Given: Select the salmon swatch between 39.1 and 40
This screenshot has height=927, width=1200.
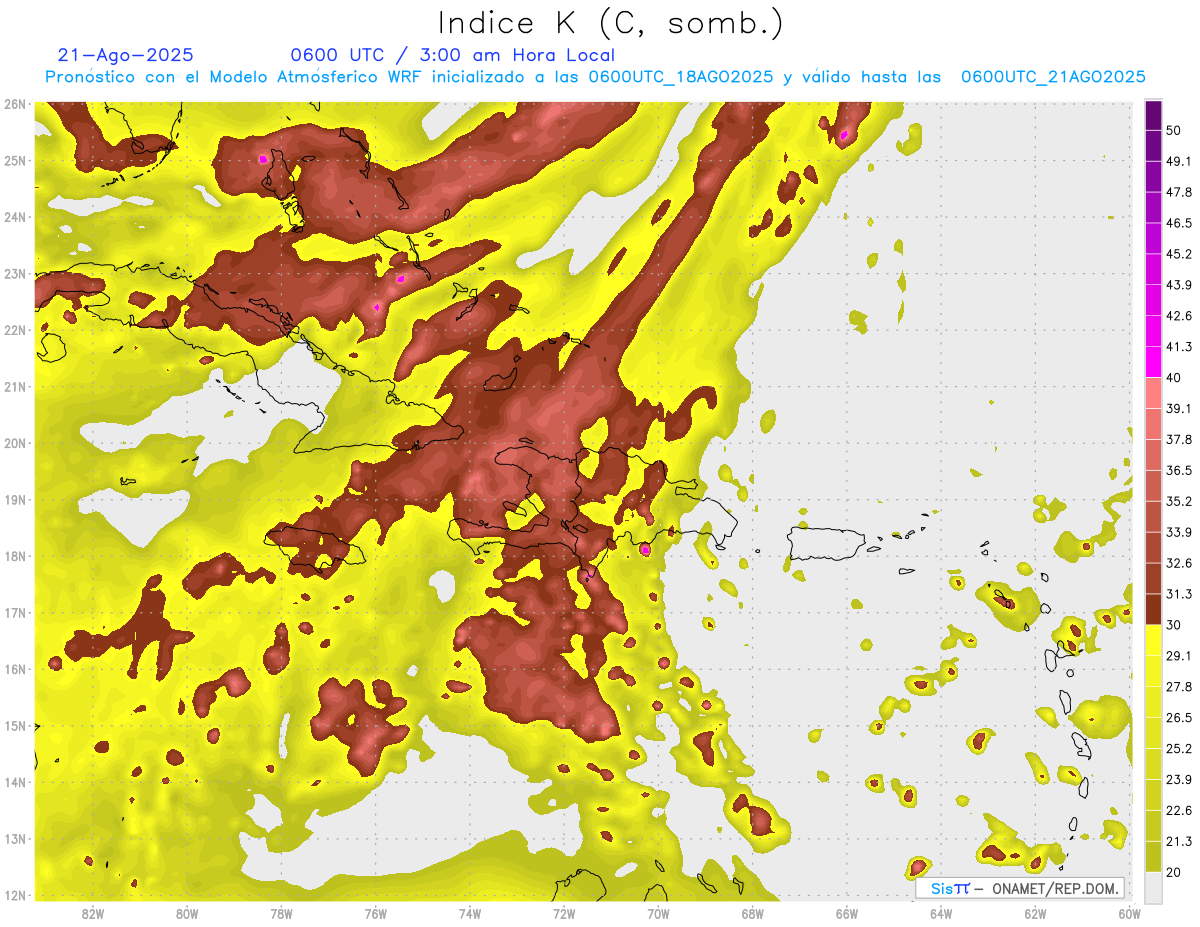Looking at the screenshot, I should tap(1153, 393).
